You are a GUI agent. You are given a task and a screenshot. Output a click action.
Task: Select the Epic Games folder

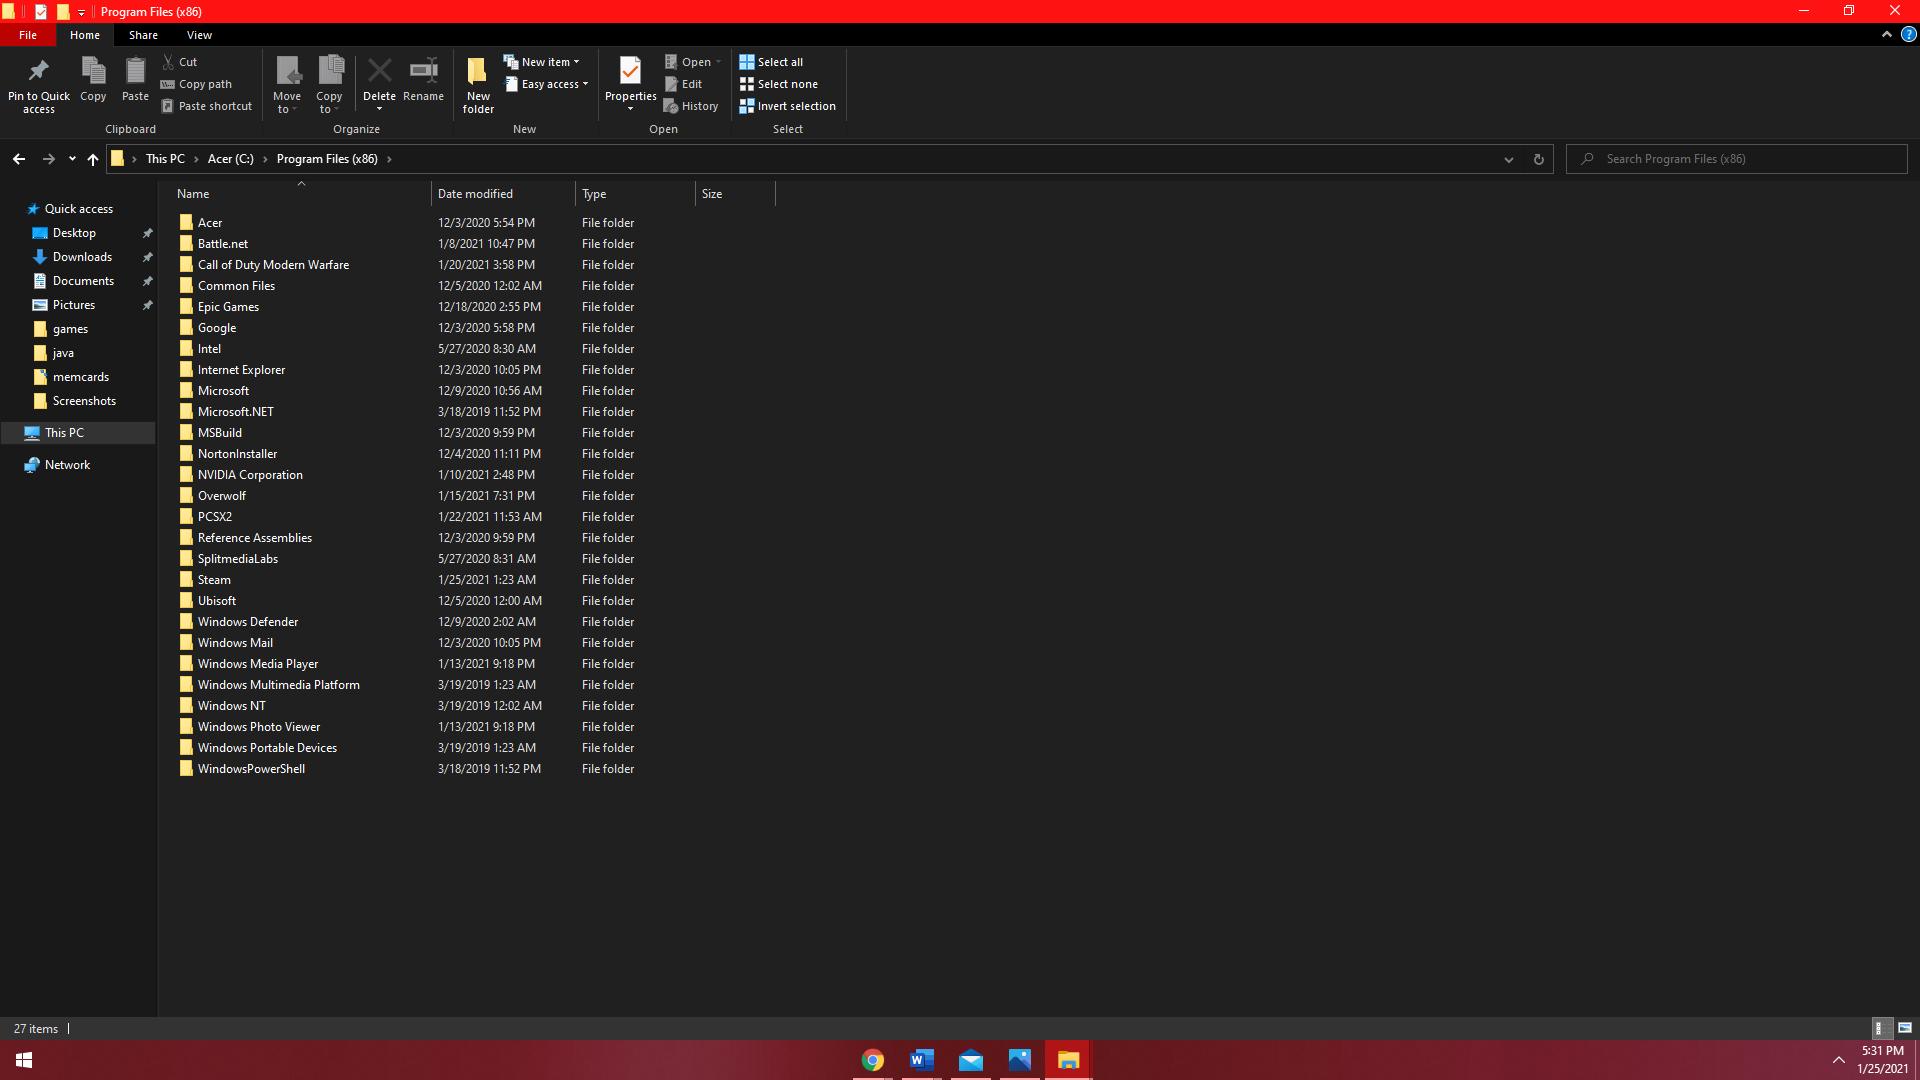pyautogui.click(x=228, y=307)
